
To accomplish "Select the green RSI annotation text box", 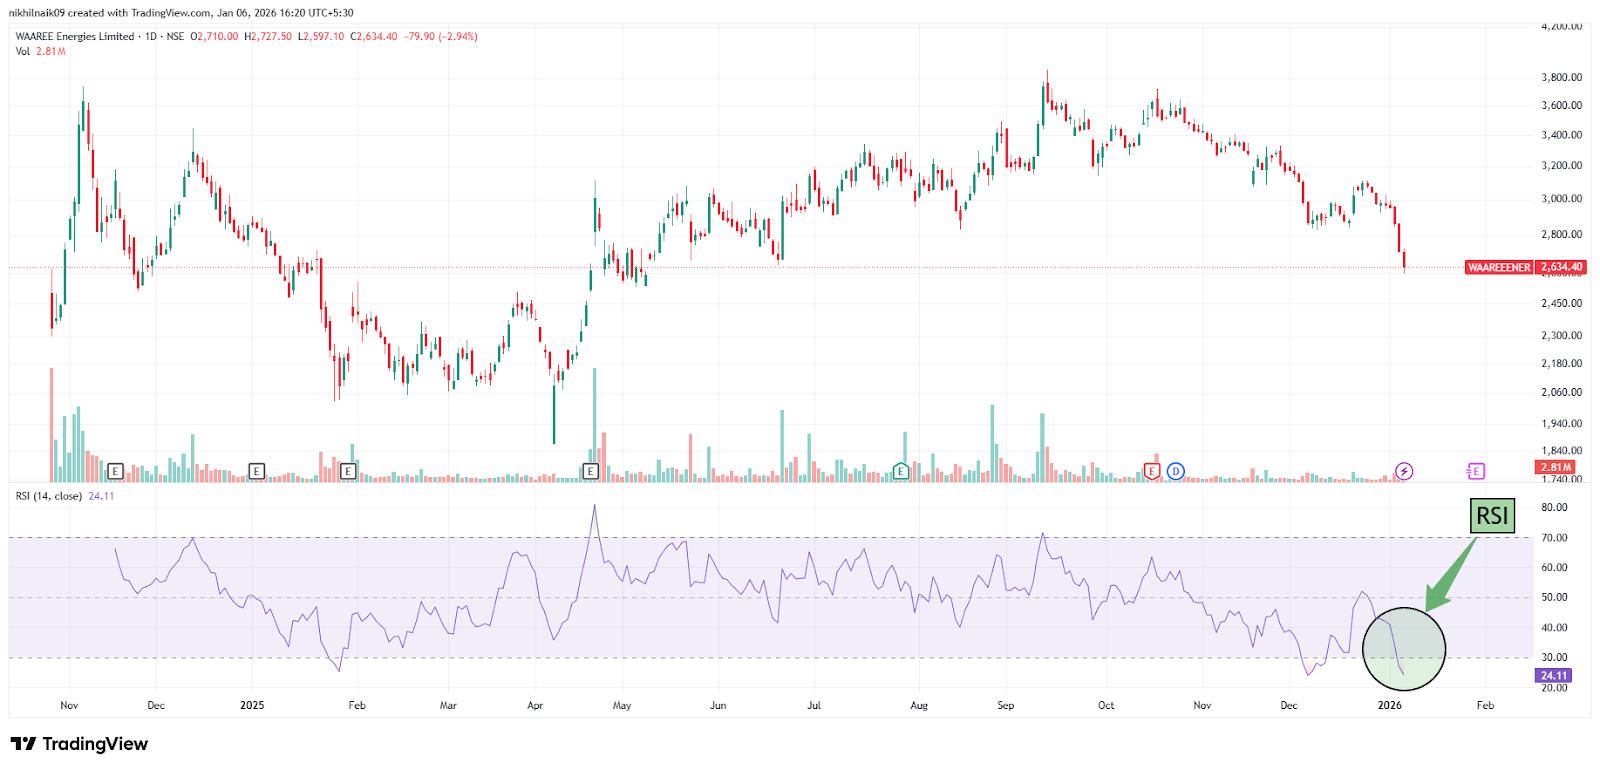I will pos(1492,516).
